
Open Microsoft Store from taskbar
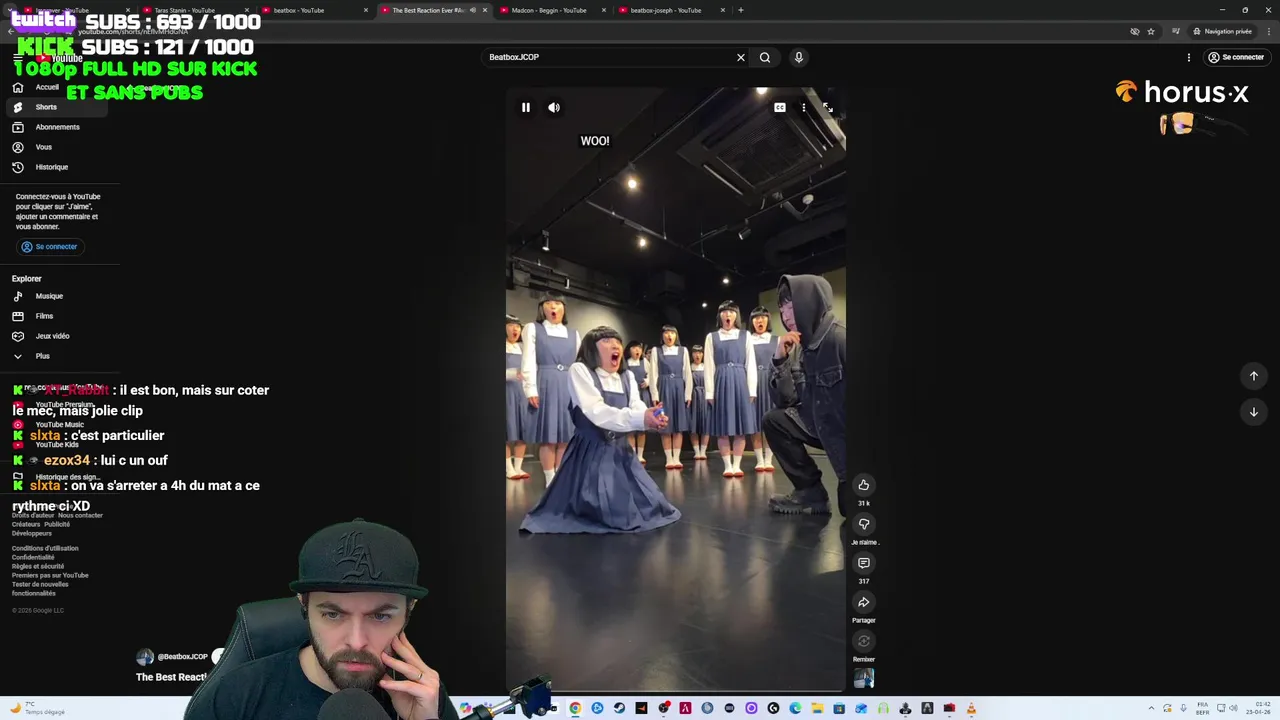pyautogui.click(x=839, y=708)
